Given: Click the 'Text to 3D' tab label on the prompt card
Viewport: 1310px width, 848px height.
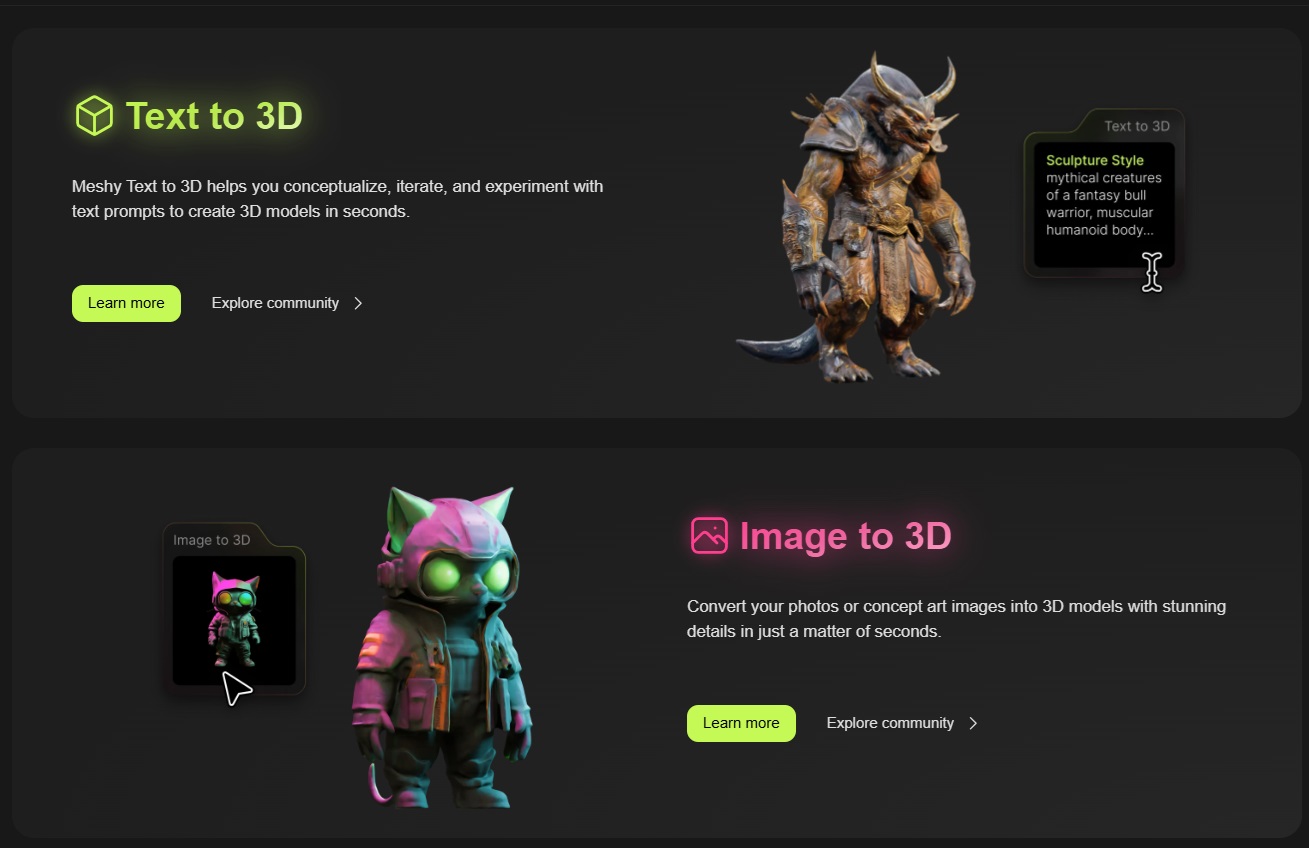Looking at the screenshot, I should click(x=1137, y=126).
